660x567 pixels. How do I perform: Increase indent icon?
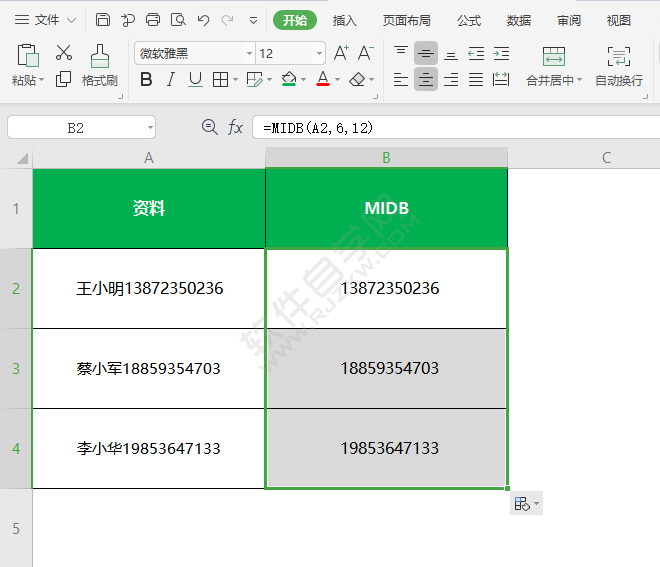(x=501, y=53)
